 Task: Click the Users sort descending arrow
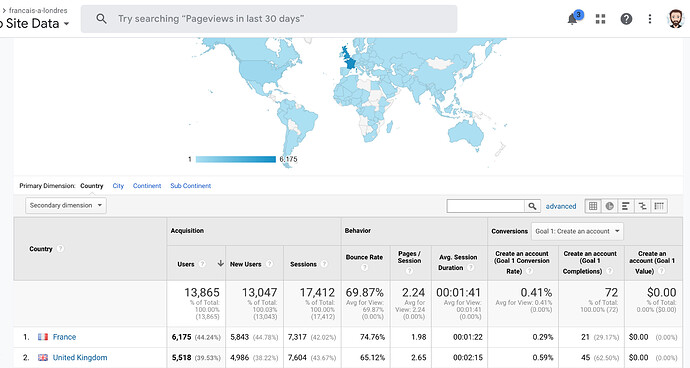tap(220, 264)
